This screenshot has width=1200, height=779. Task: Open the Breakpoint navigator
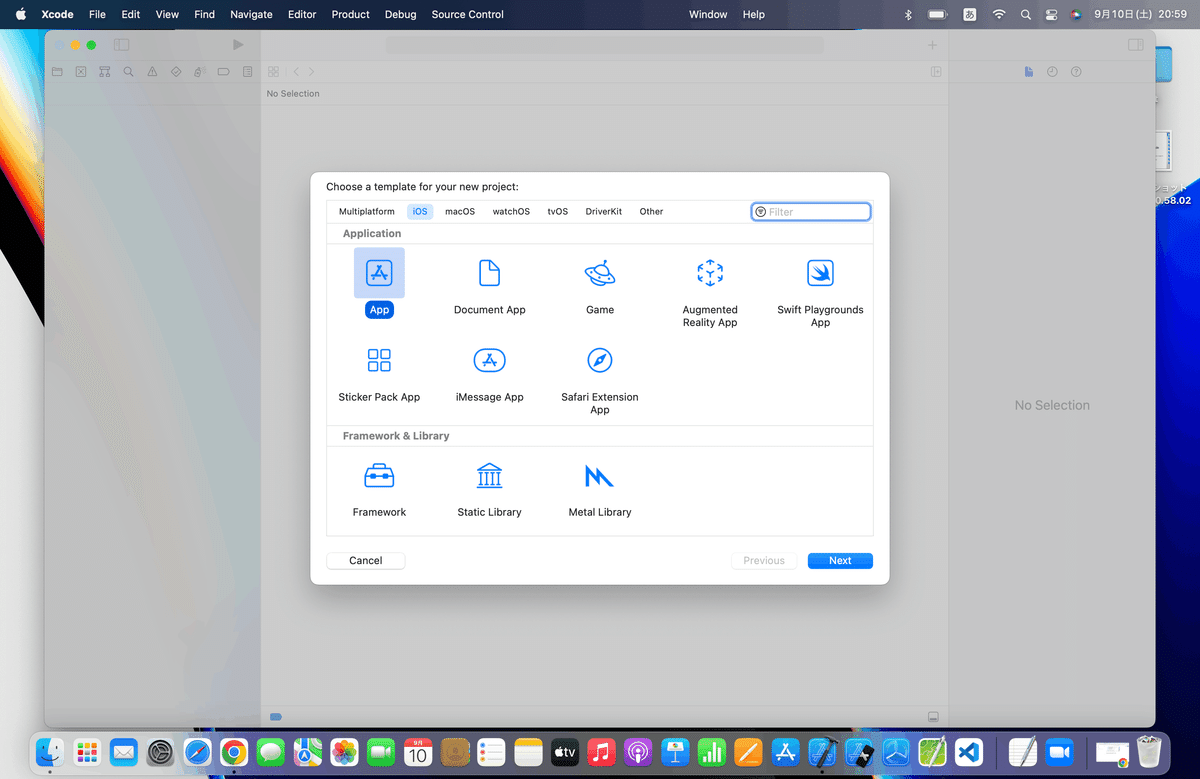[223, 72]
